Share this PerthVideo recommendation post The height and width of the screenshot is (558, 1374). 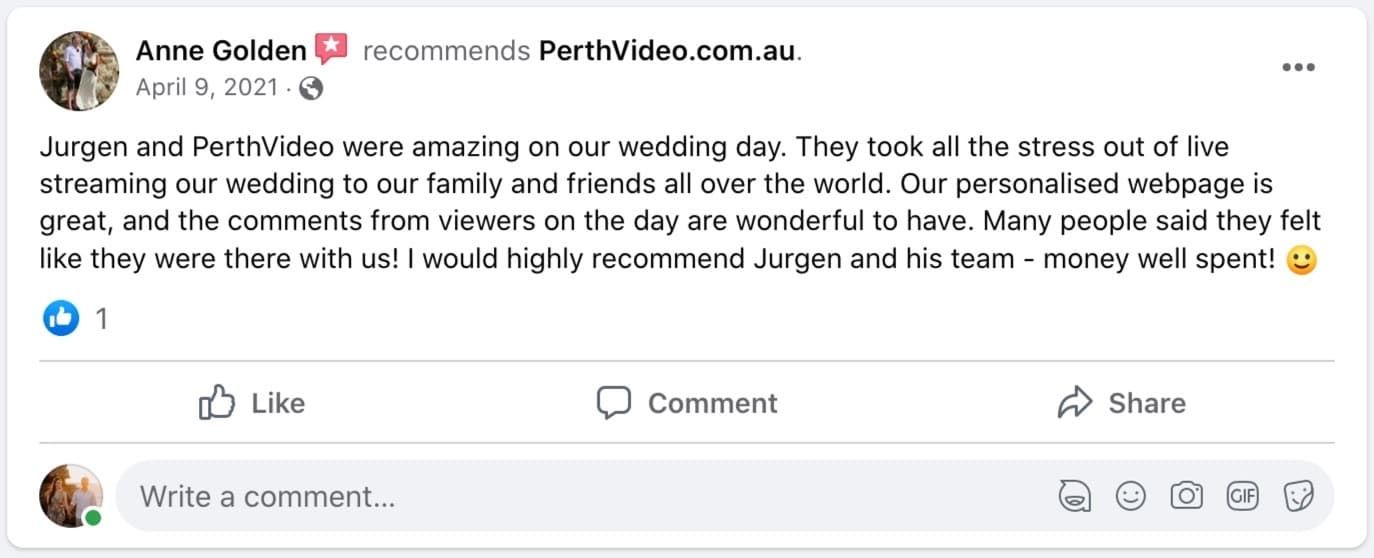click(1121, 403)
